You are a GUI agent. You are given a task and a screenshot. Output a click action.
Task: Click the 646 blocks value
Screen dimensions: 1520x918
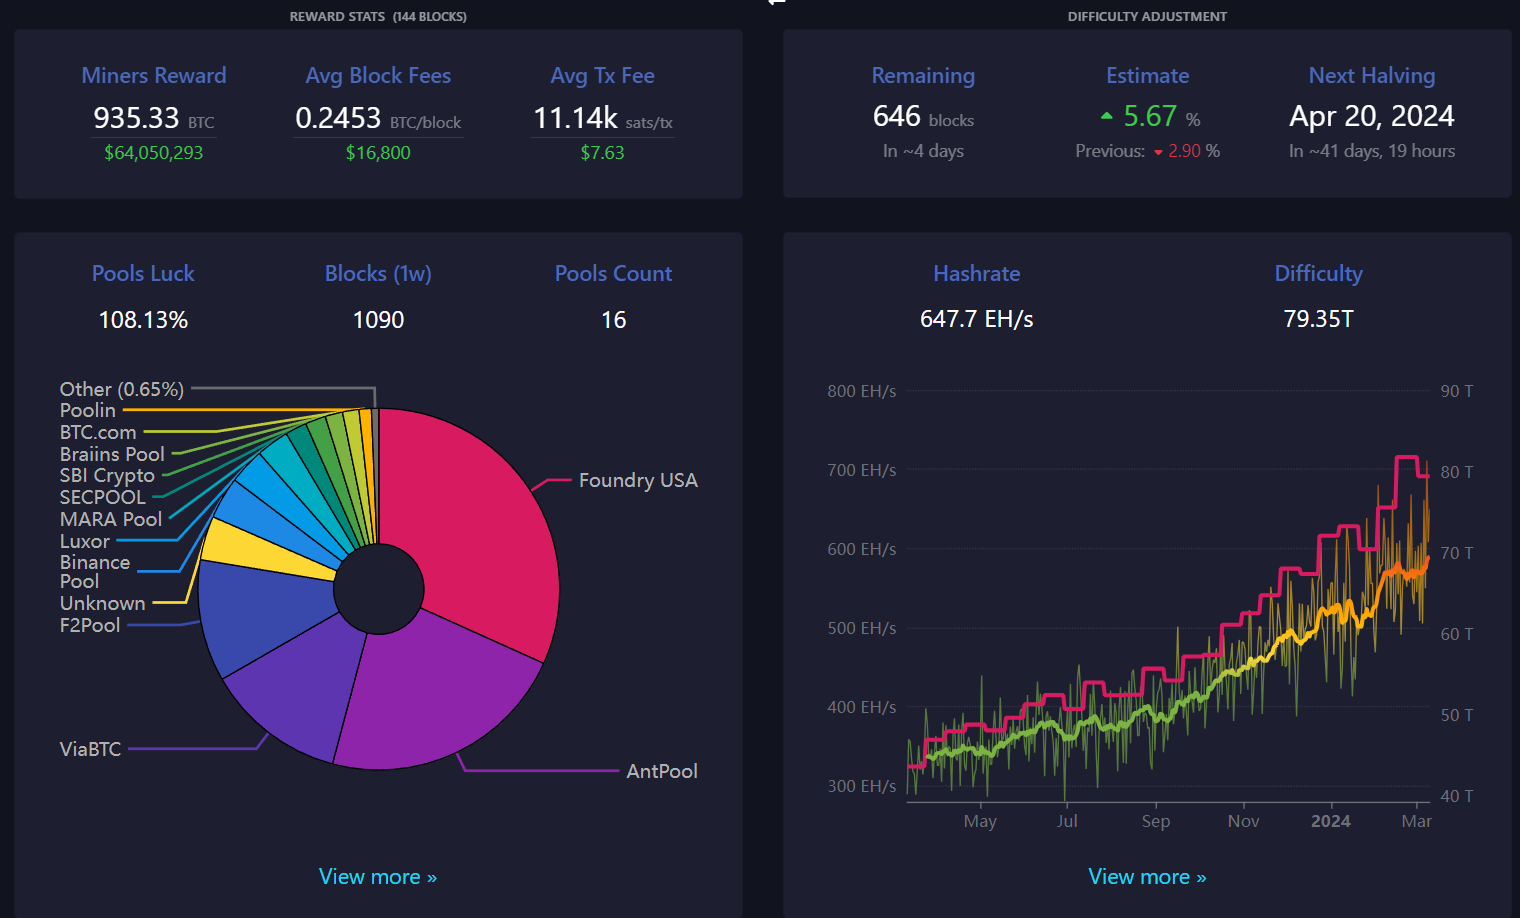(x=923, y=117)
